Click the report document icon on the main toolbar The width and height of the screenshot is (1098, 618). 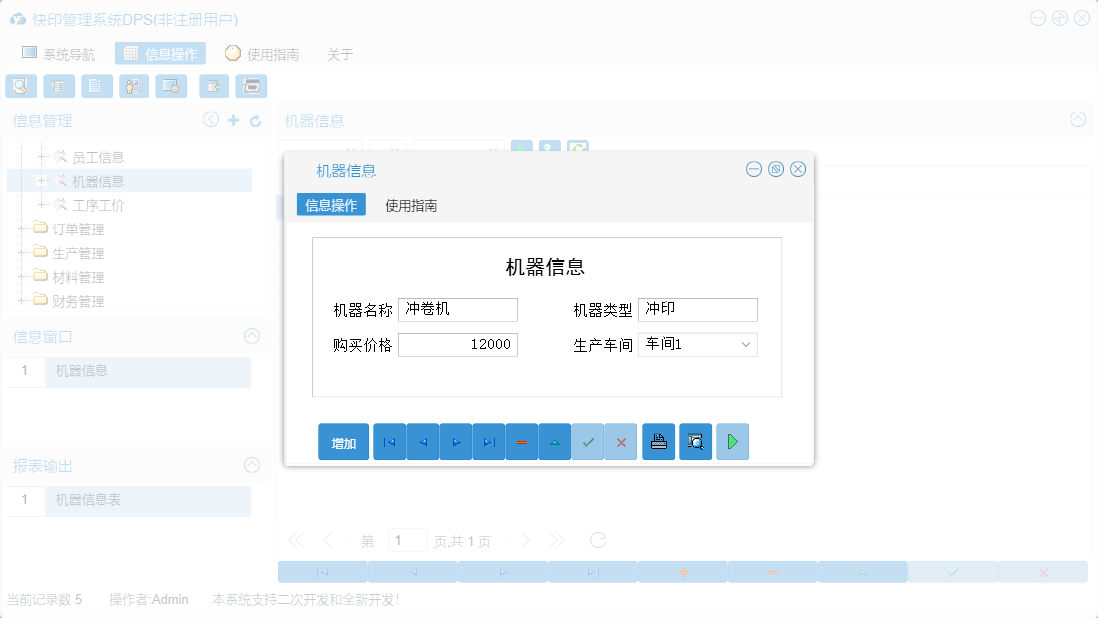tap(96, 86)
